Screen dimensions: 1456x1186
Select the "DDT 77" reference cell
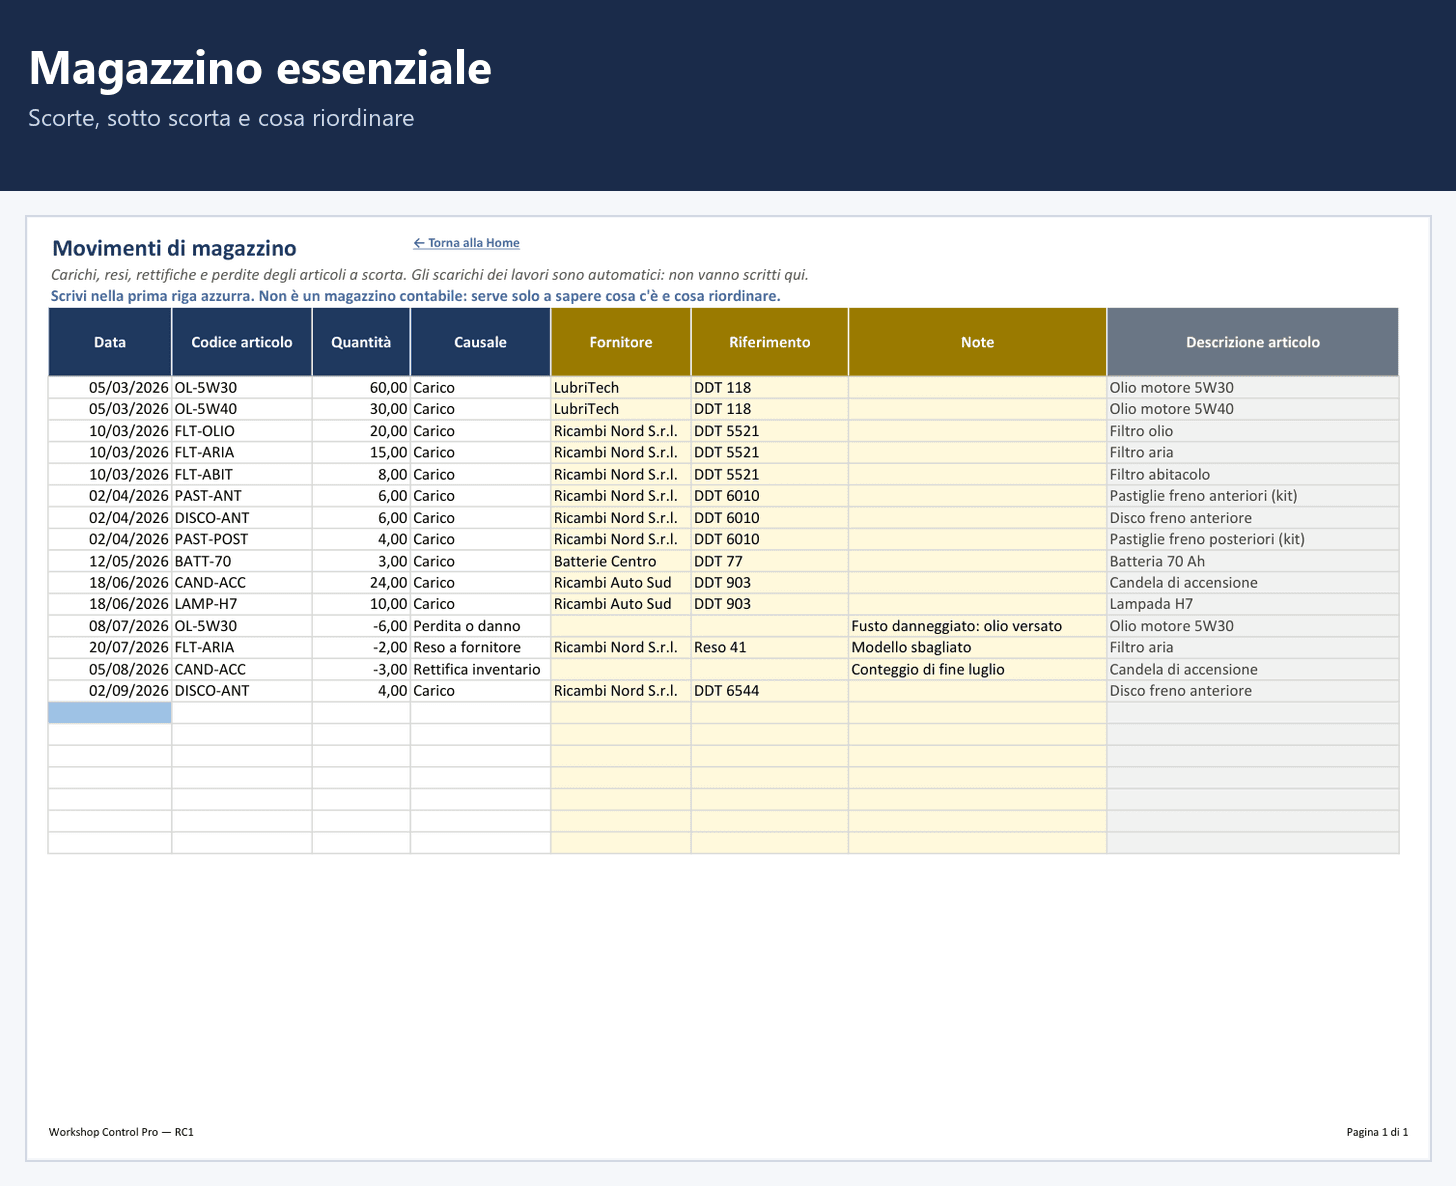(x=769, y=561)
